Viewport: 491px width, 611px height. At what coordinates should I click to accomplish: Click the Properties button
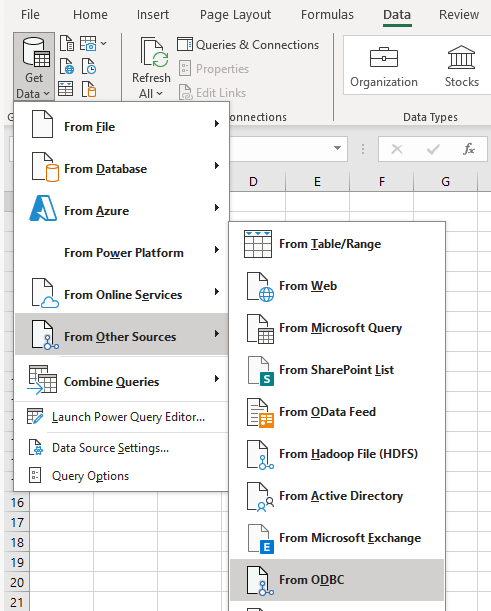(214, 69)
